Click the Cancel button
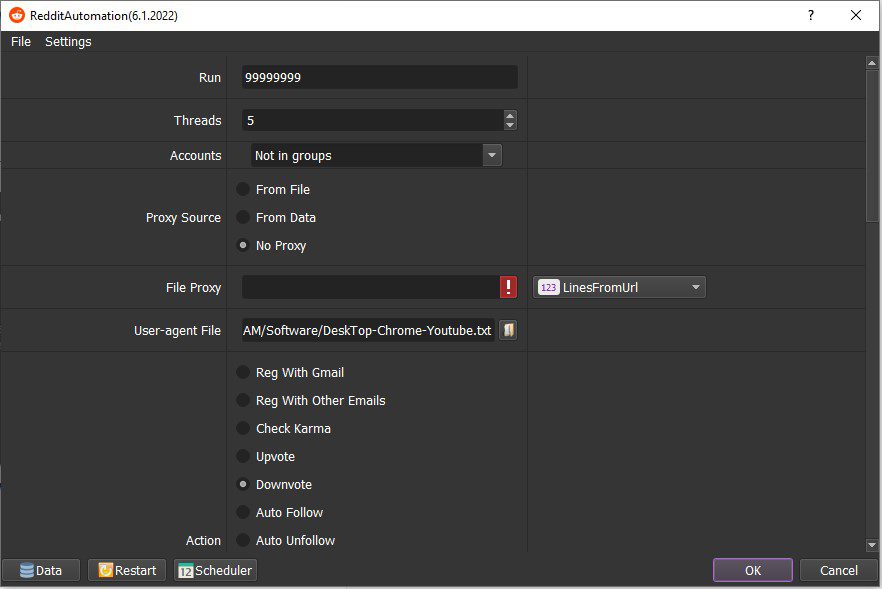Screen dimensions: 882x589 839,570
